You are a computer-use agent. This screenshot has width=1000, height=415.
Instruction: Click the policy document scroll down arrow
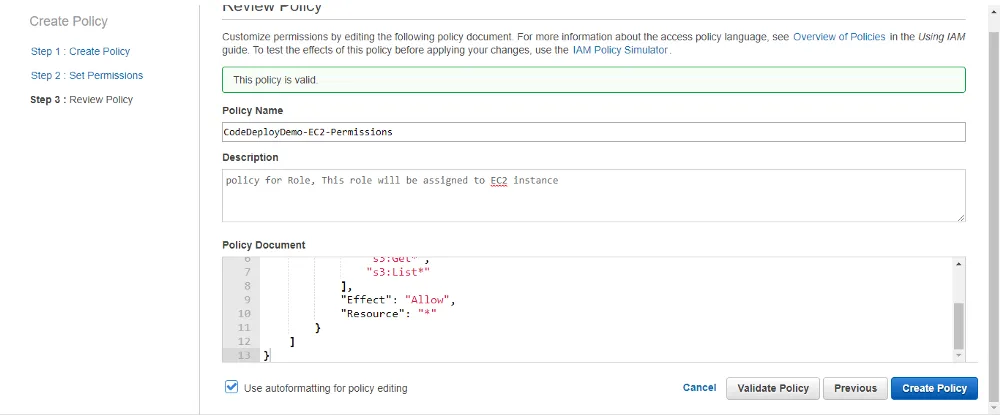(959, 355)
